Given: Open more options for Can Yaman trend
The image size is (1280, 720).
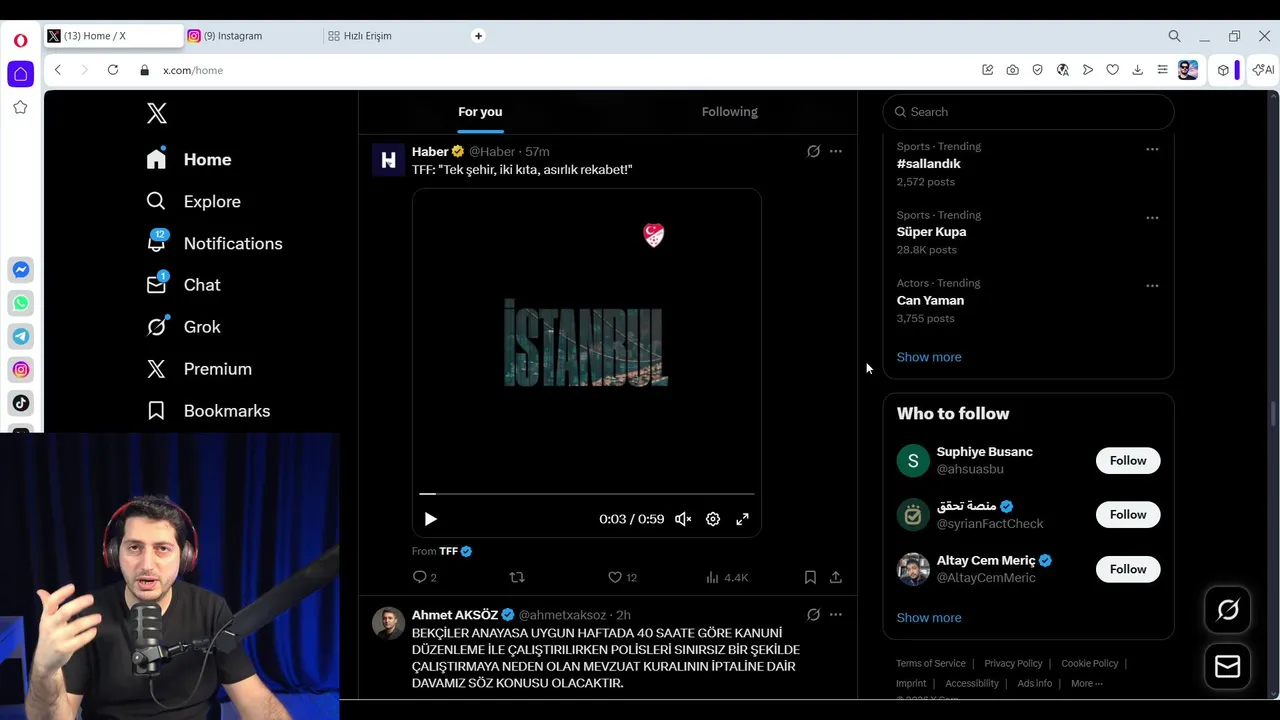Looking at the screenshot, I should (1152, 285).
